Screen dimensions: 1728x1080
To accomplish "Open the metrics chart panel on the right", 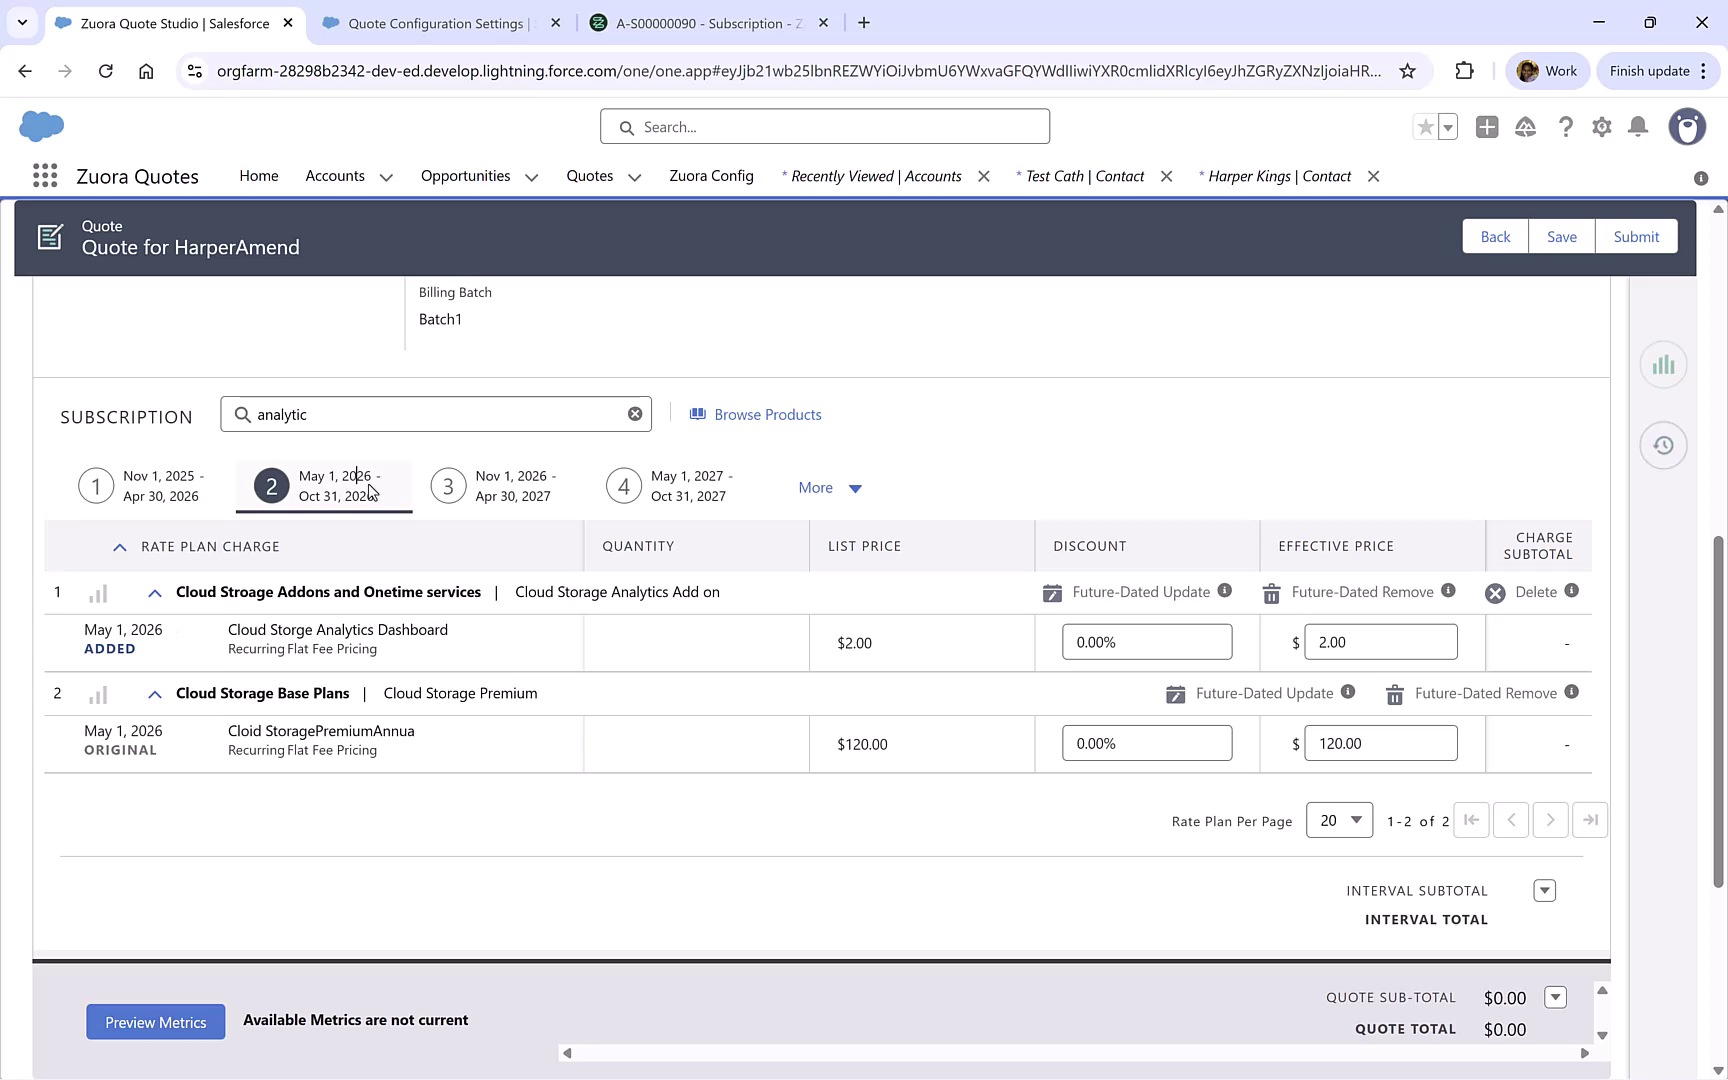I will pos(1663,364).
